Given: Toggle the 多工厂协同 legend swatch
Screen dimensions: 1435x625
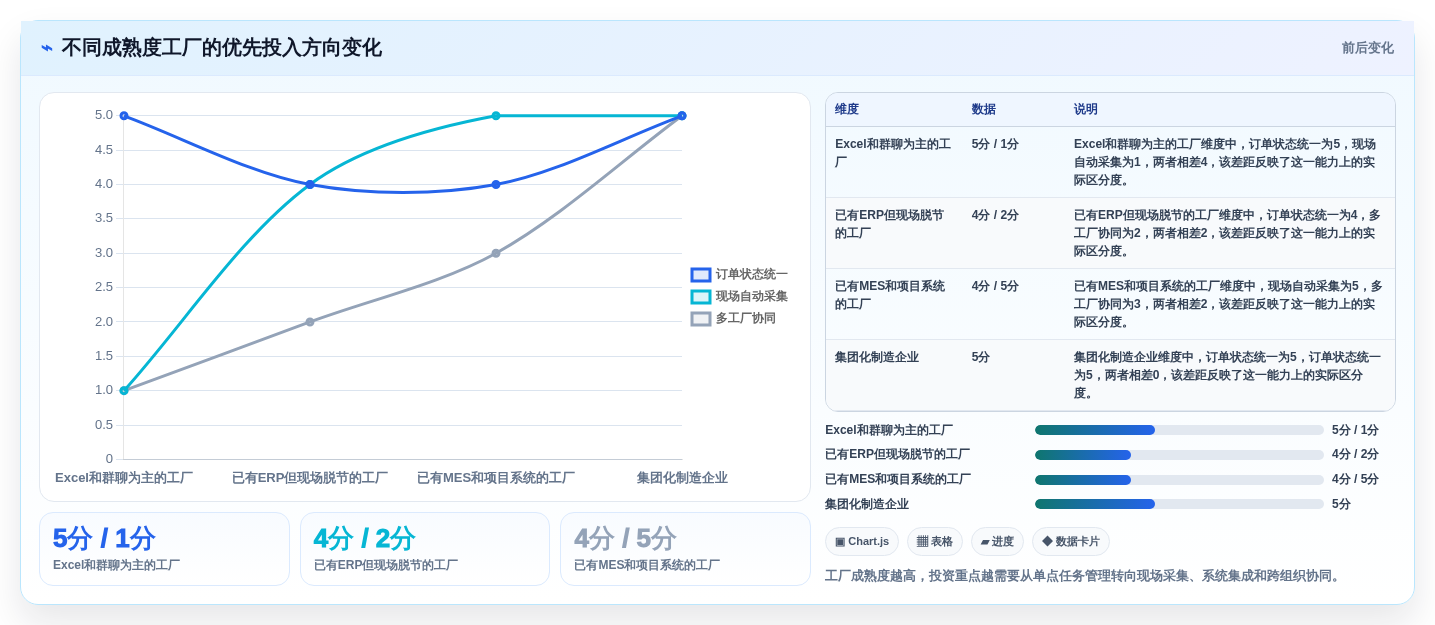Looking at the screenshot, I should pyautogui.click(x=700, y=319).
